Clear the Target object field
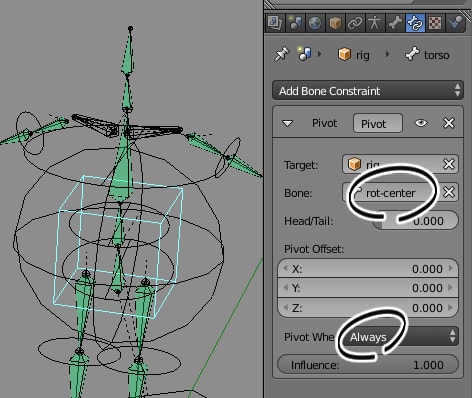The image size is (472, 398). (449, 164)
